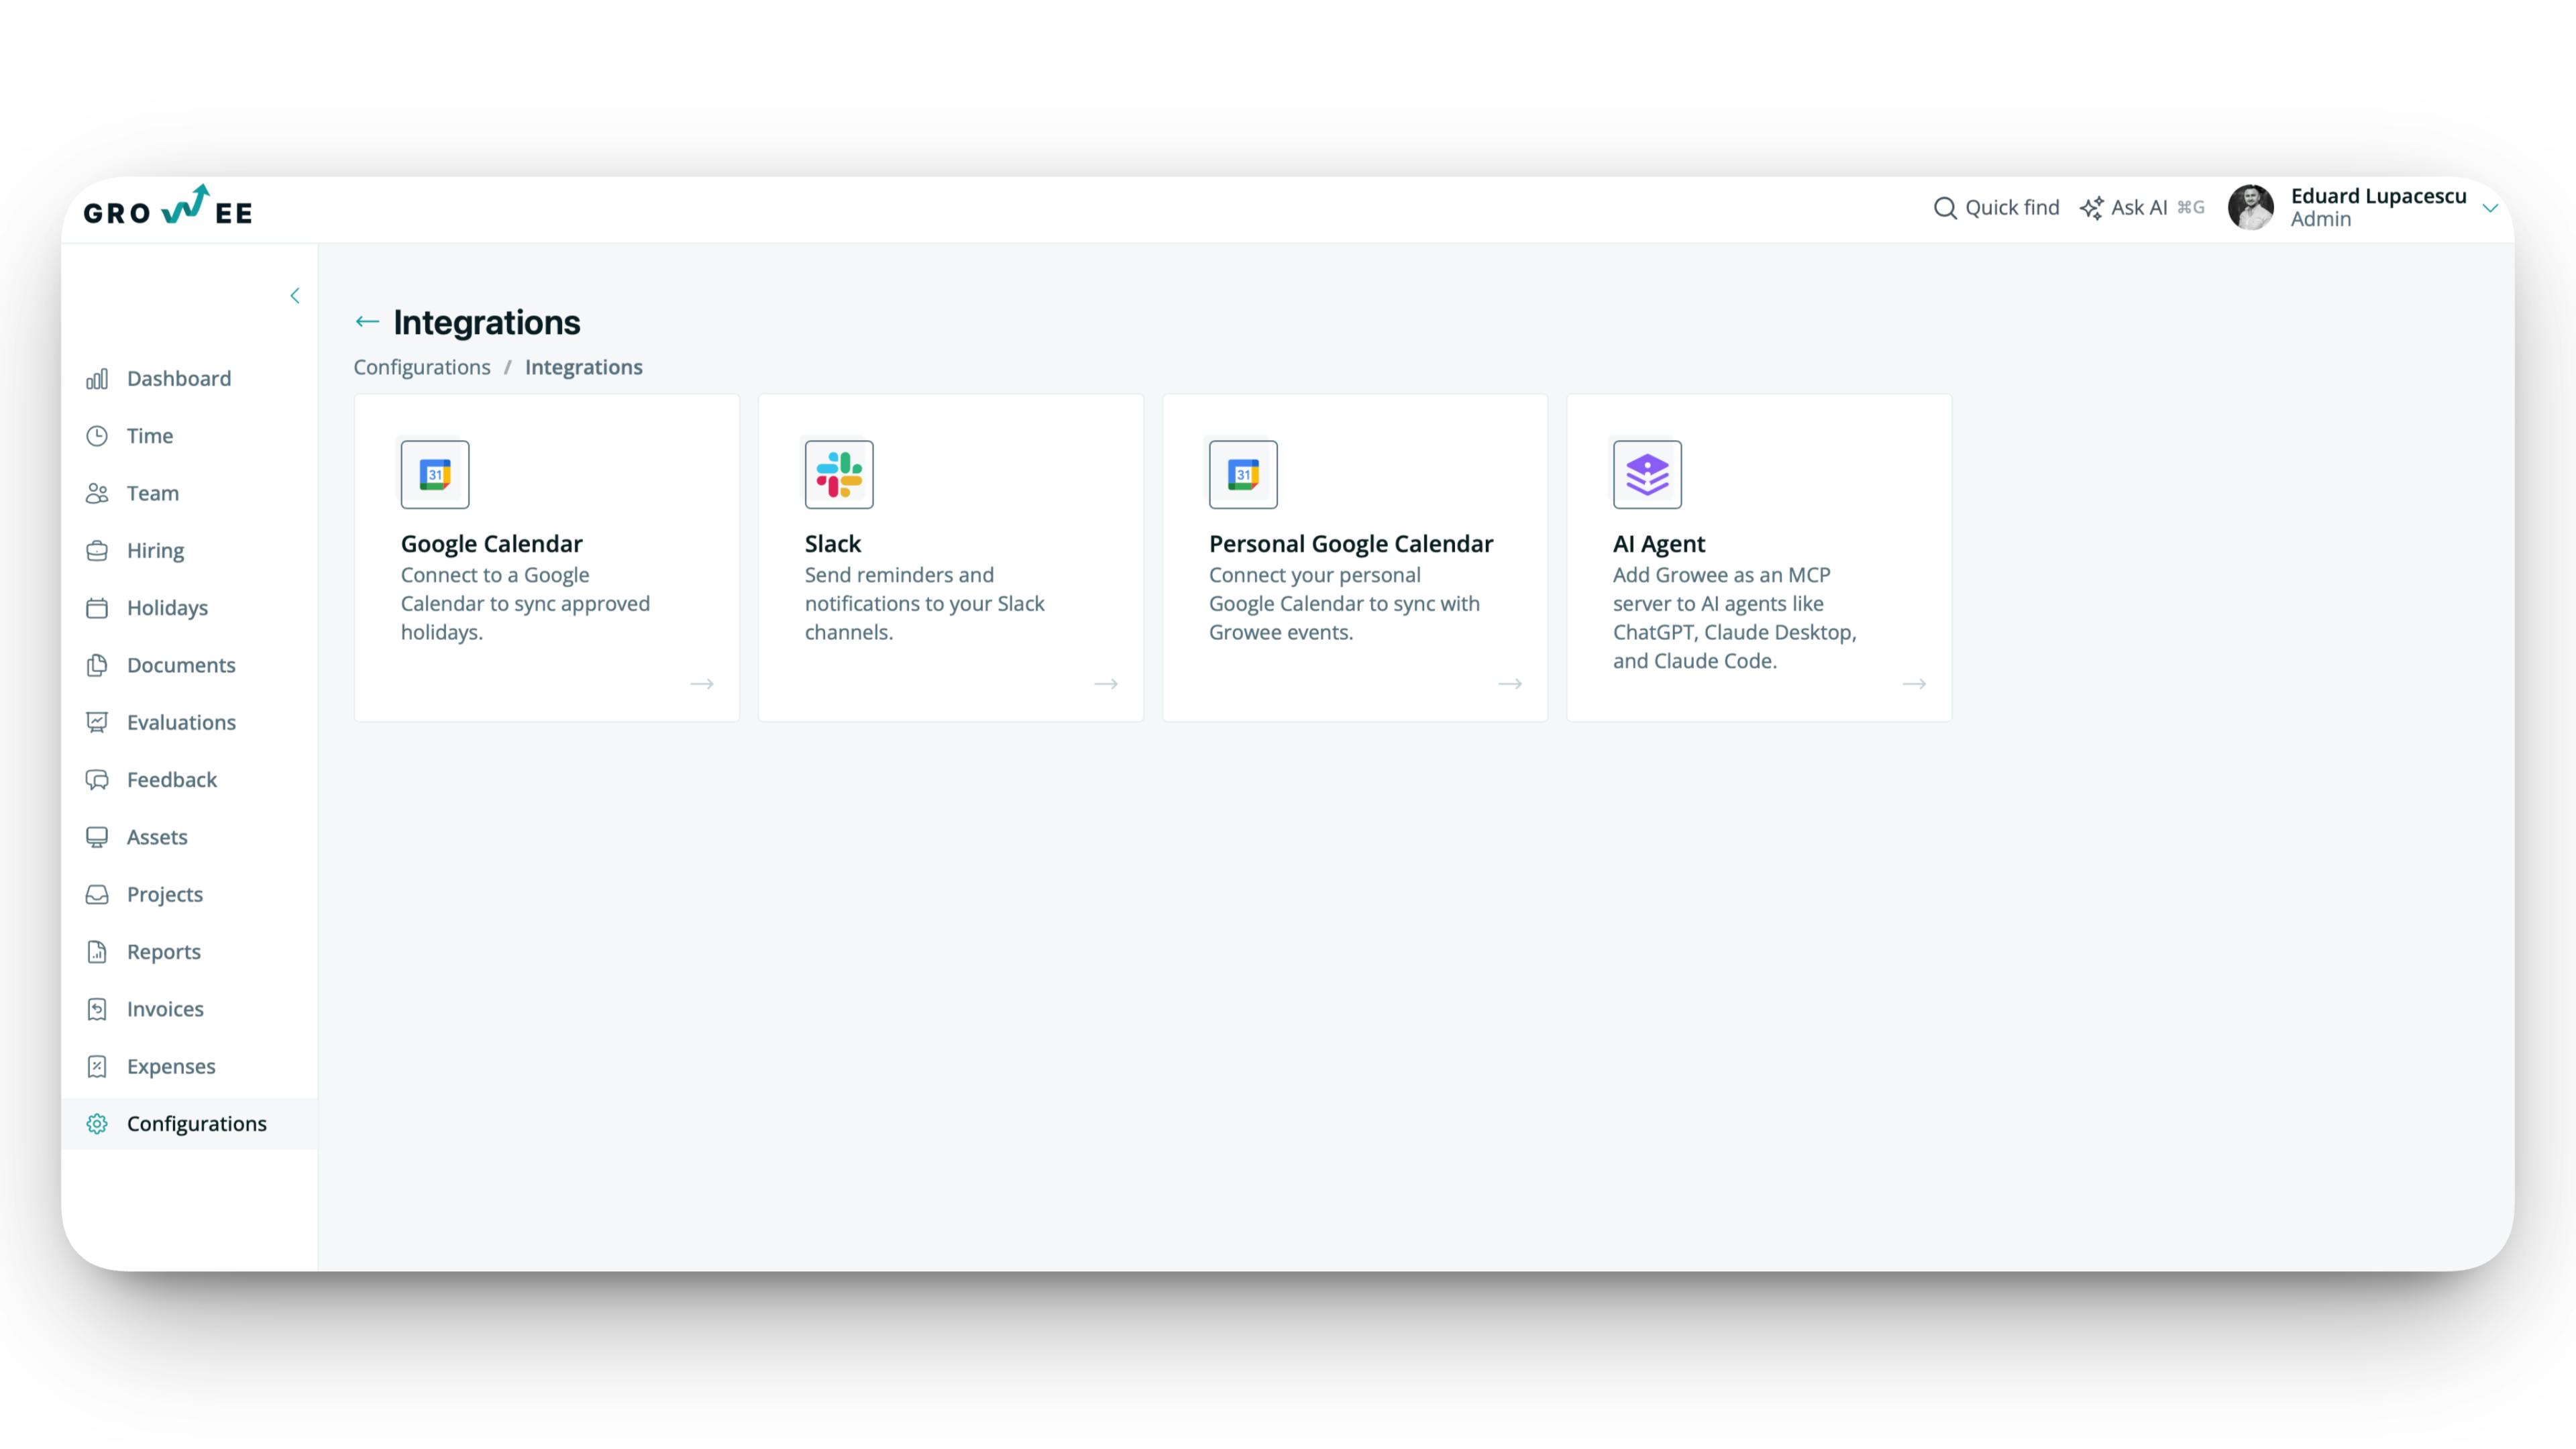Click the AI Agent card title
This screenshot has width=2576, height=1449.
point(1659,544)
